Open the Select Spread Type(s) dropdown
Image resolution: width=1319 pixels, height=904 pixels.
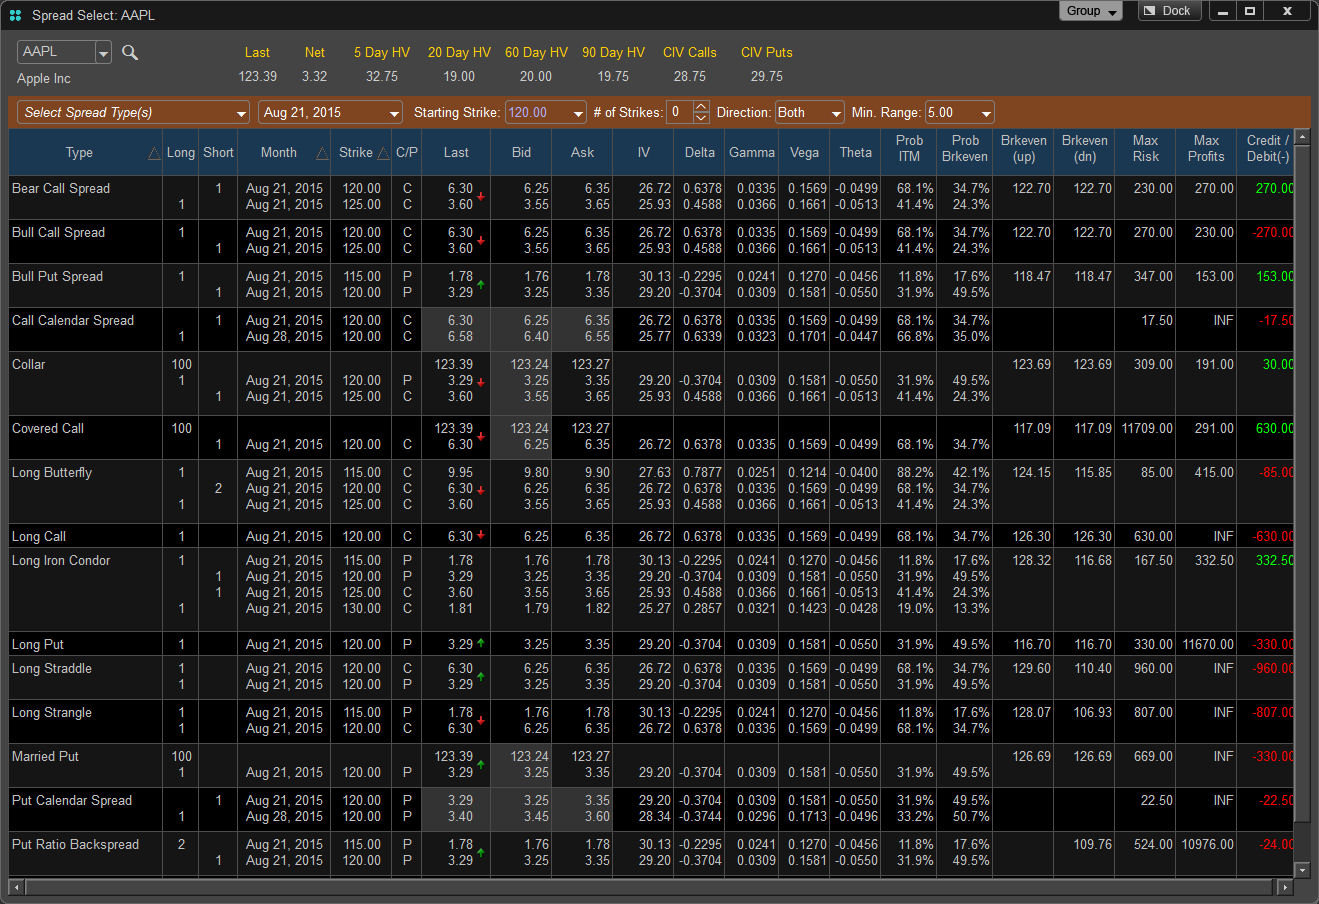(133, 113)
